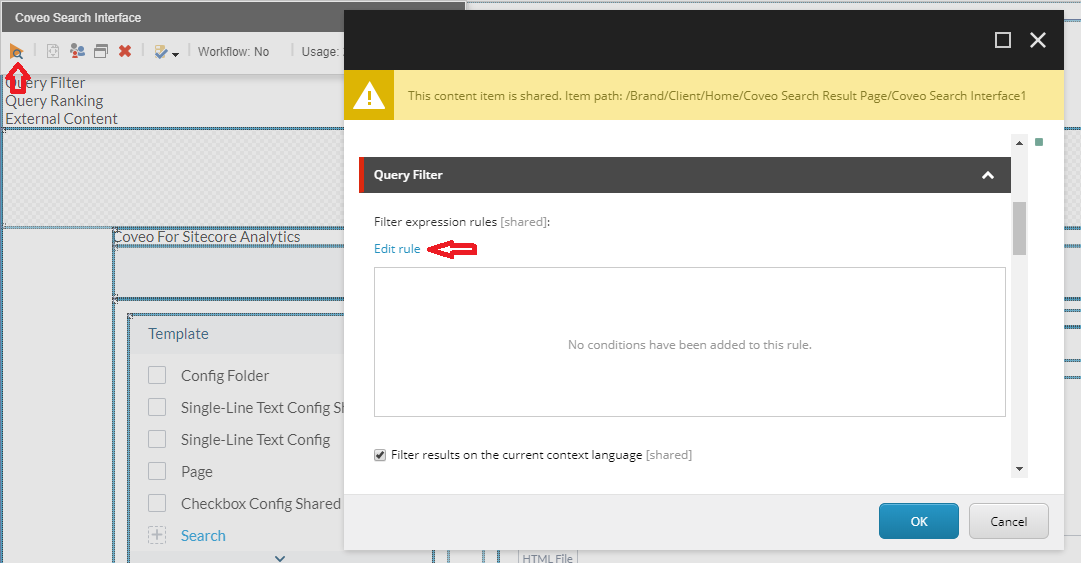This screenshot has height=563, width=1081.
Task: Click OK in the dialog
Action: [918, 521]
